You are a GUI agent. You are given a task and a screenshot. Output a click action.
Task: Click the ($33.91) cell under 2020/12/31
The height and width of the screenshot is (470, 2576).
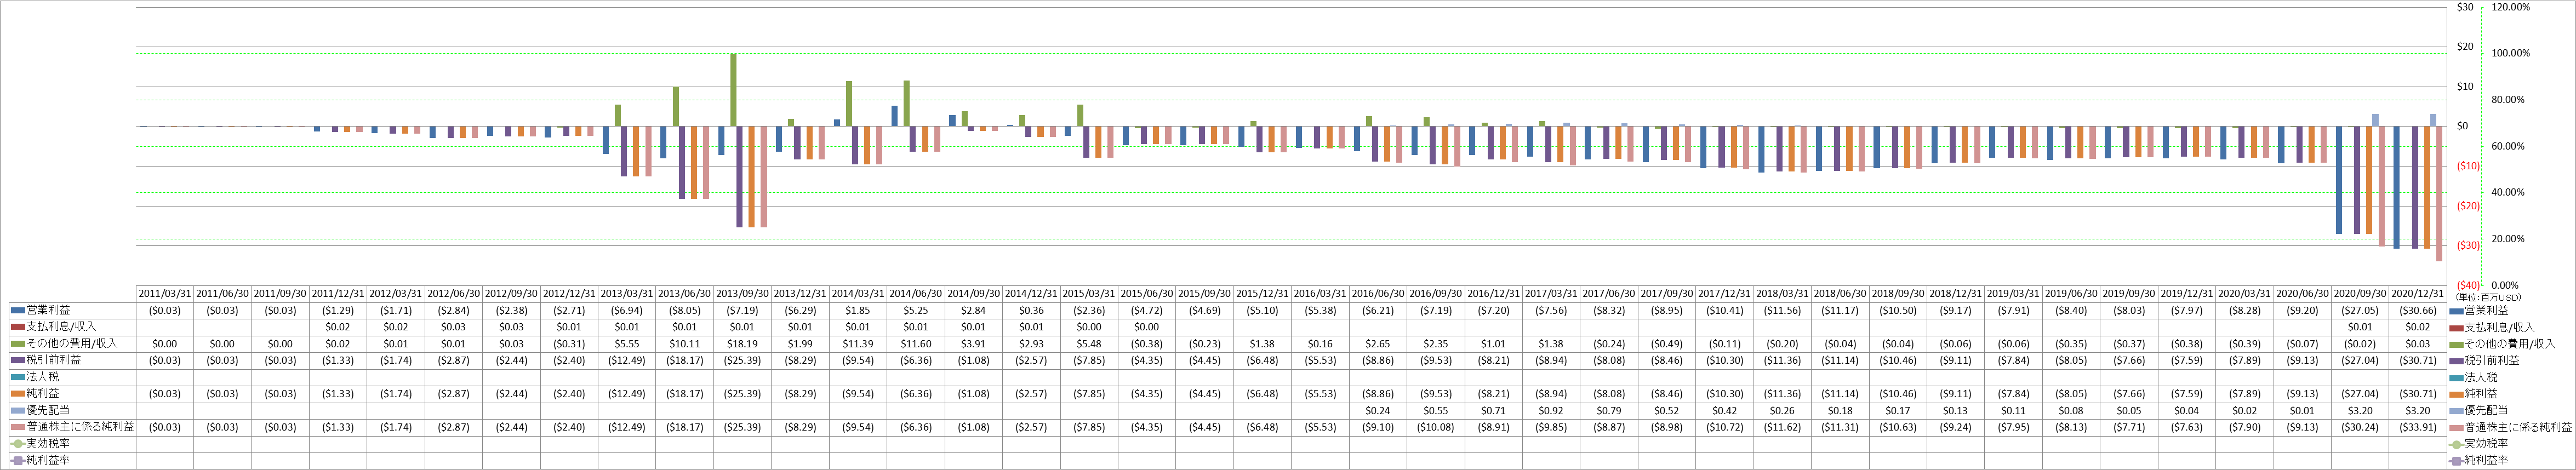click(x=2418, y=427)
